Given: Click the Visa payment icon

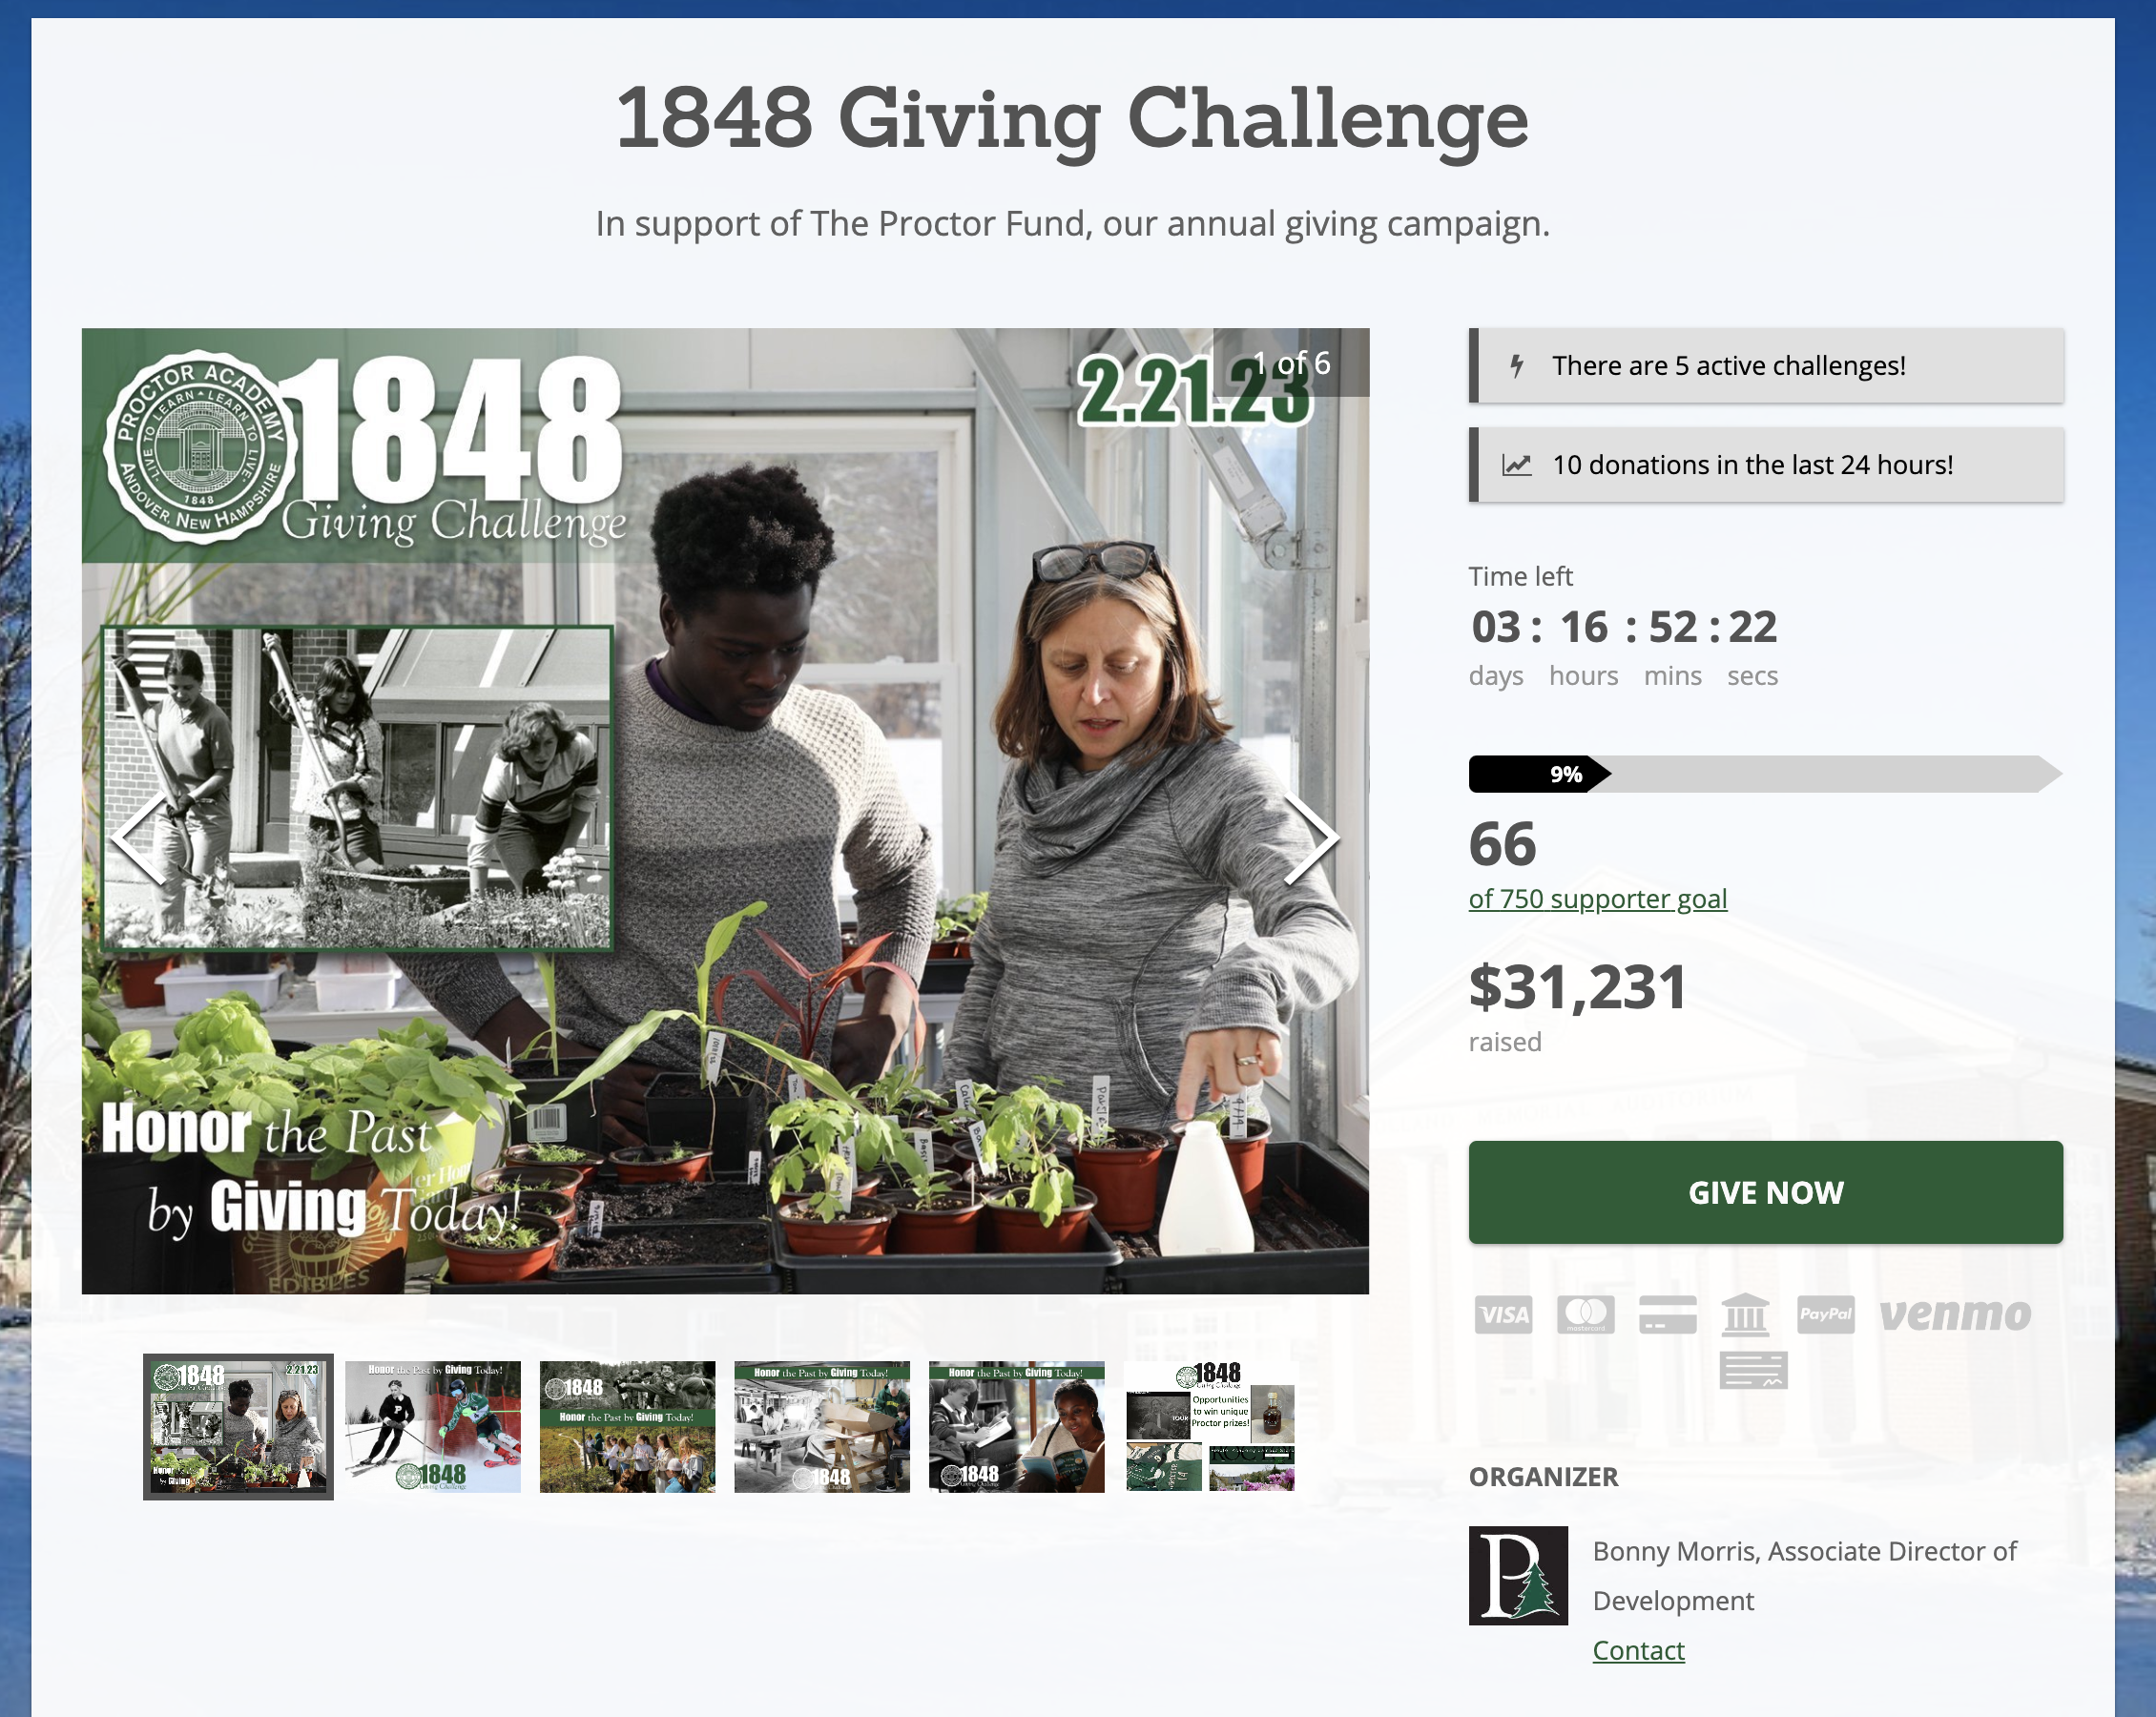Looking at the screenshot, I should (x=1503, y=1314).
